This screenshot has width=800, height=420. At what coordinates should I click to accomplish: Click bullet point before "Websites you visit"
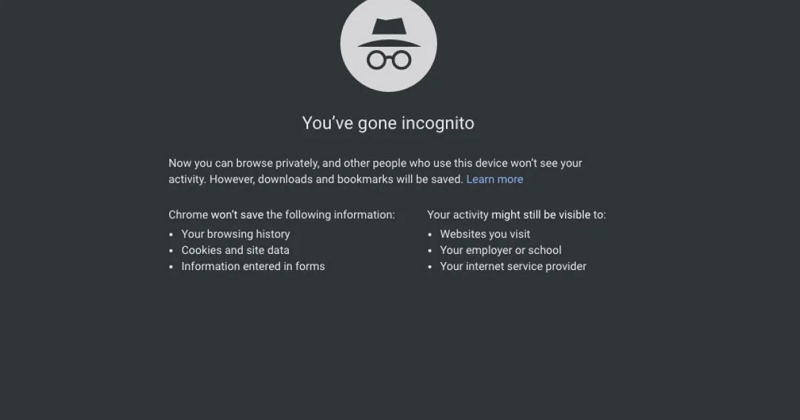coord(430,235)
